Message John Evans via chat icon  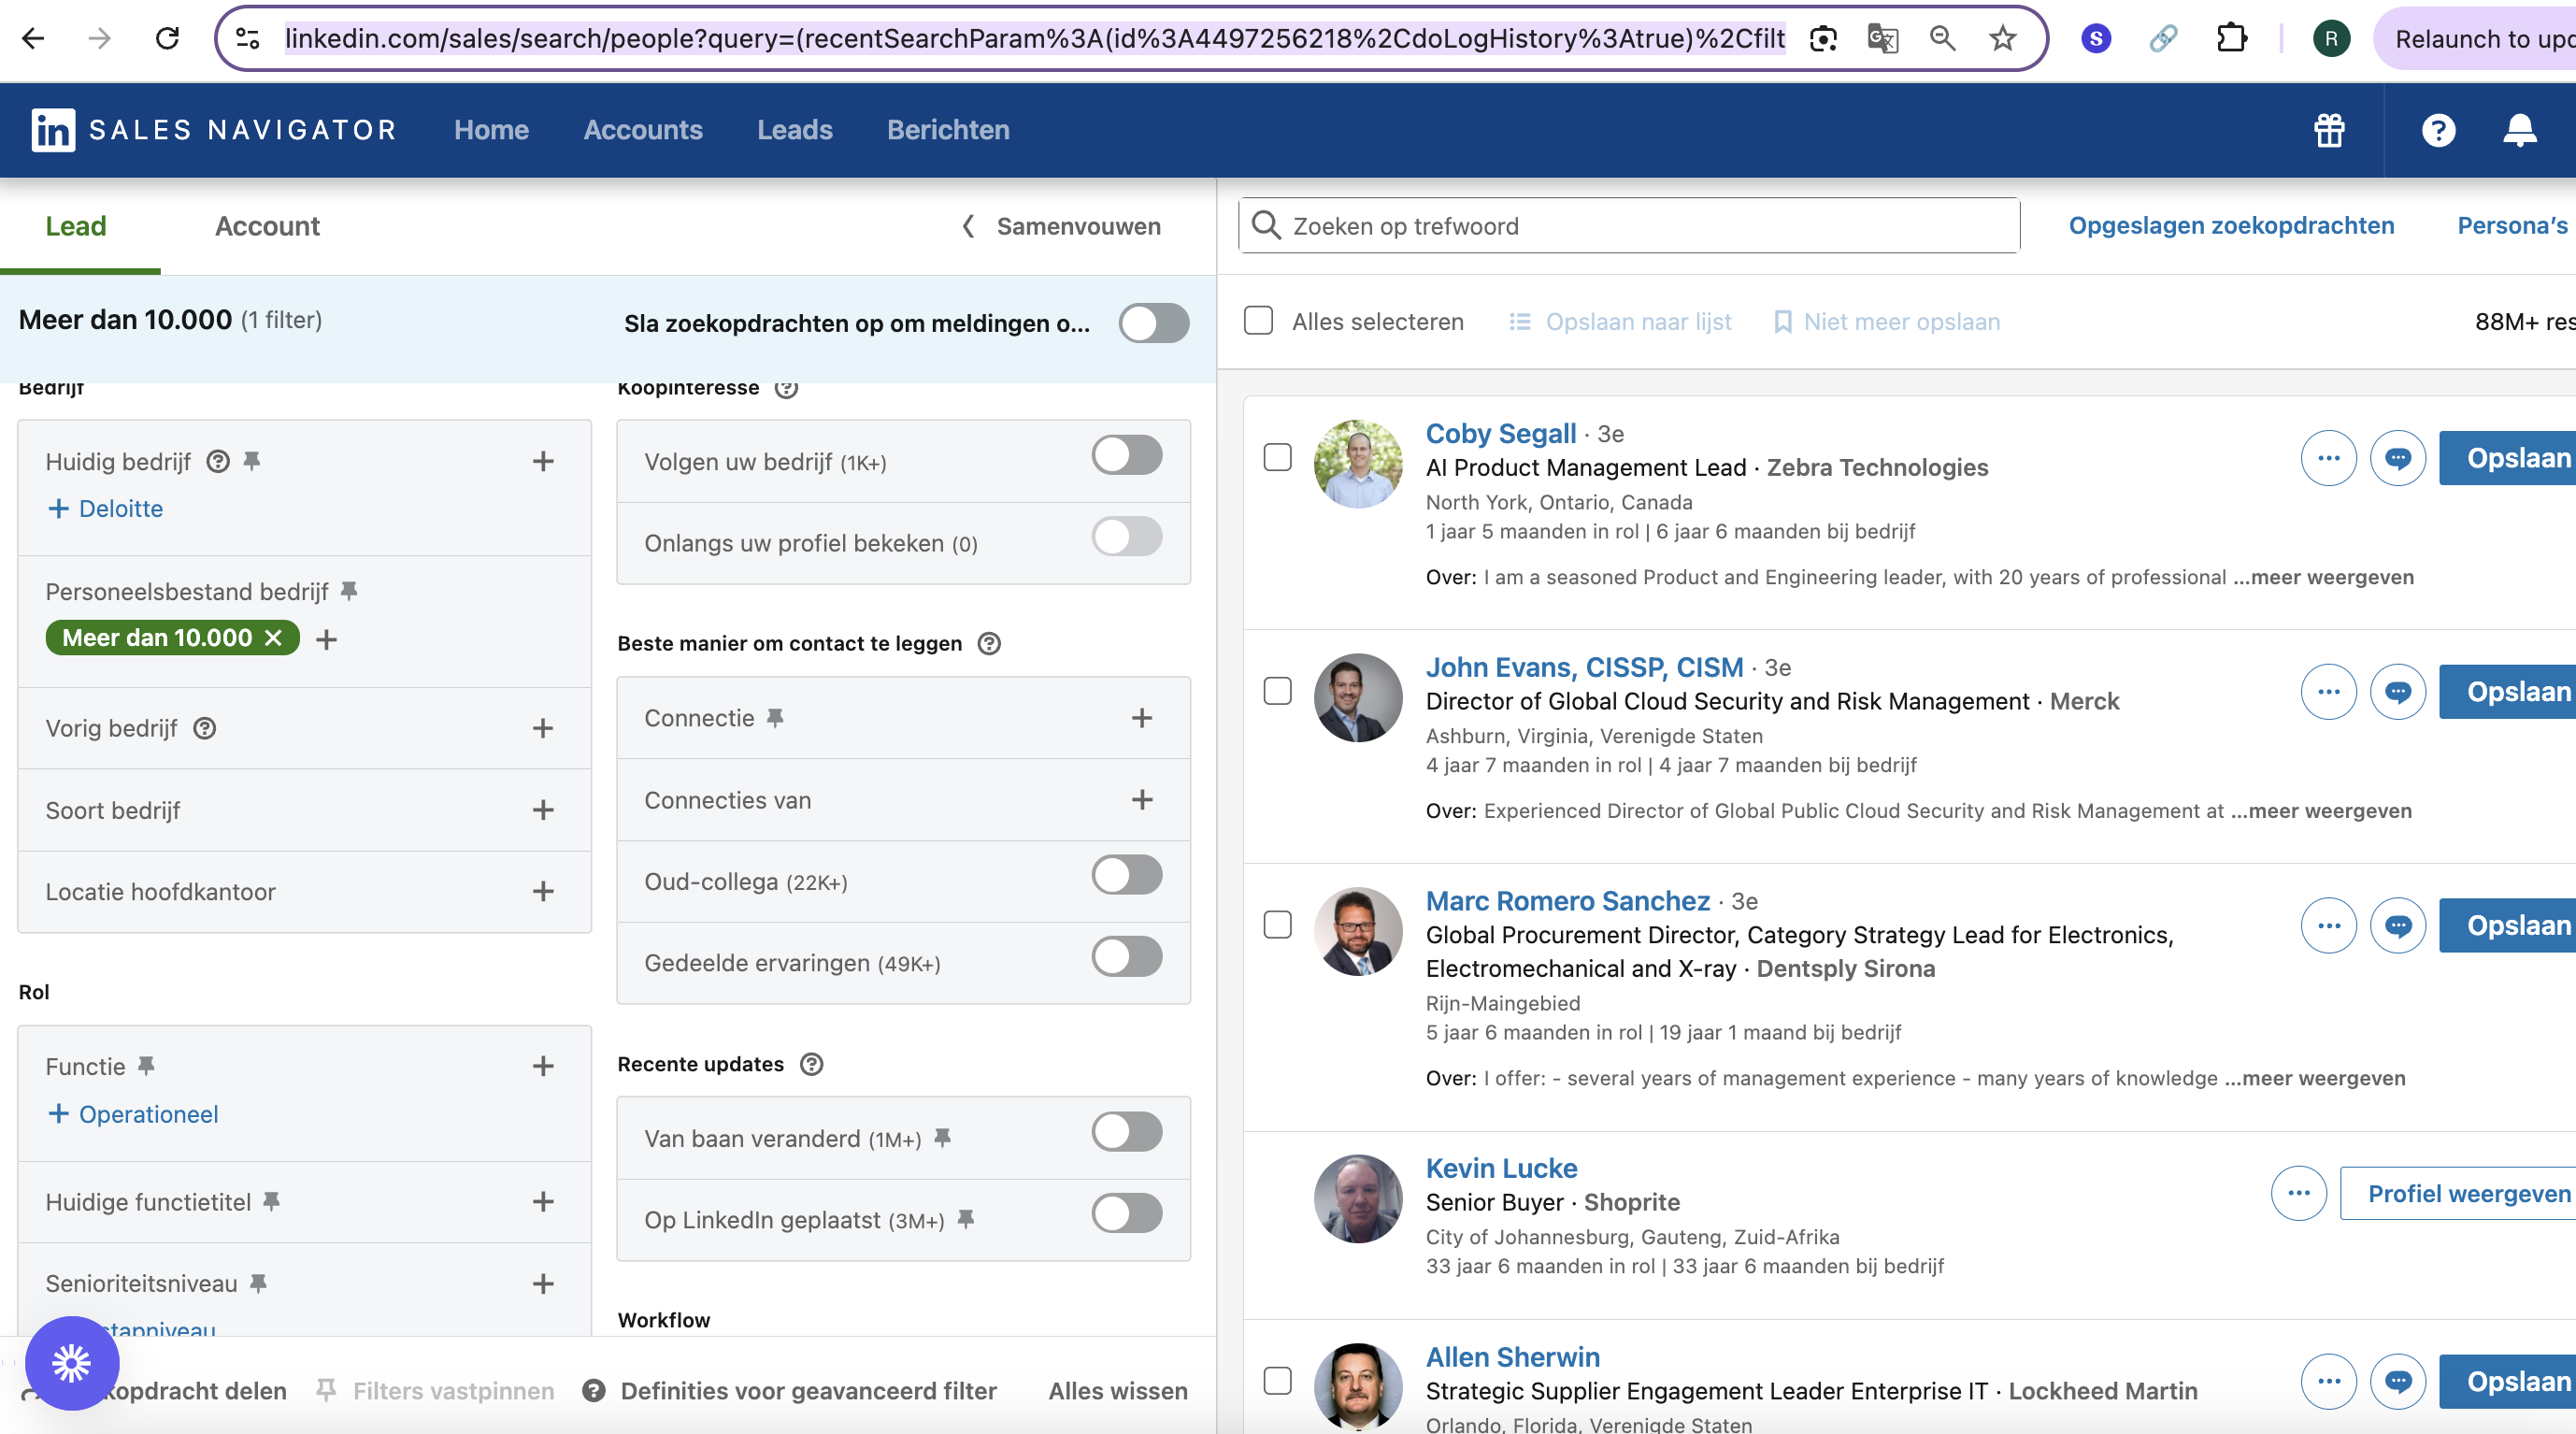pos(2397,692)
